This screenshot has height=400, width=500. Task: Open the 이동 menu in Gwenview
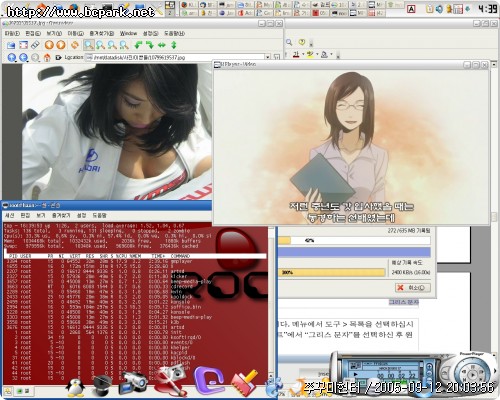click(x=75, y=34)
